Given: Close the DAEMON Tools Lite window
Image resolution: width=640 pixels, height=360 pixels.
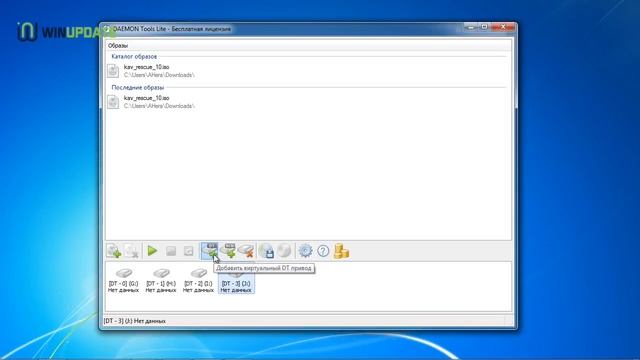Looking at the screenshot, I should (x=503, y=27).
